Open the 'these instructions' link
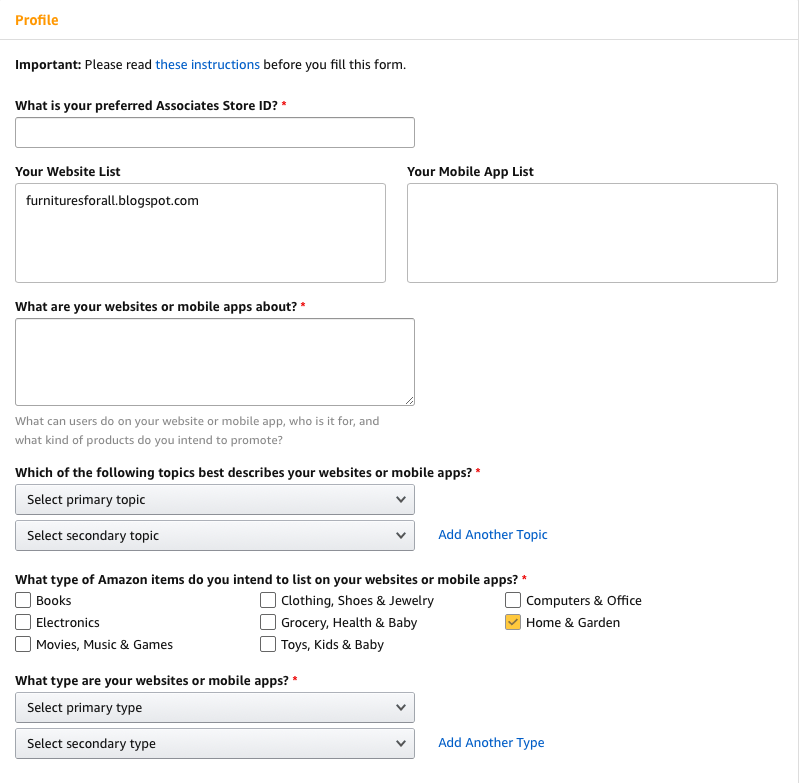 pyautogui.click(x=207, y=65)
